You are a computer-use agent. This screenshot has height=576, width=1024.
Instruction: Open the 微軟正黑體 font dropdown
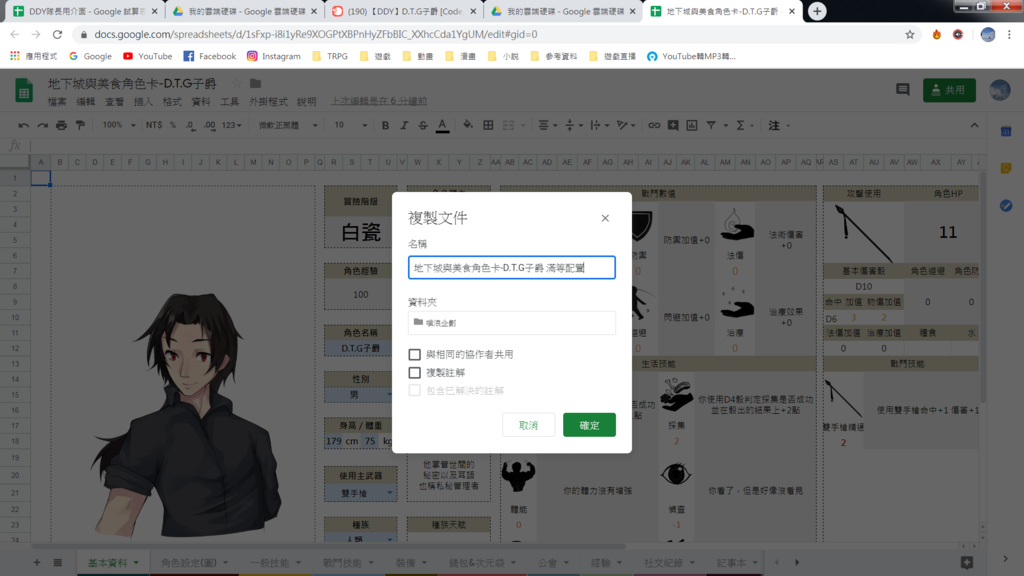coord(287,125)
